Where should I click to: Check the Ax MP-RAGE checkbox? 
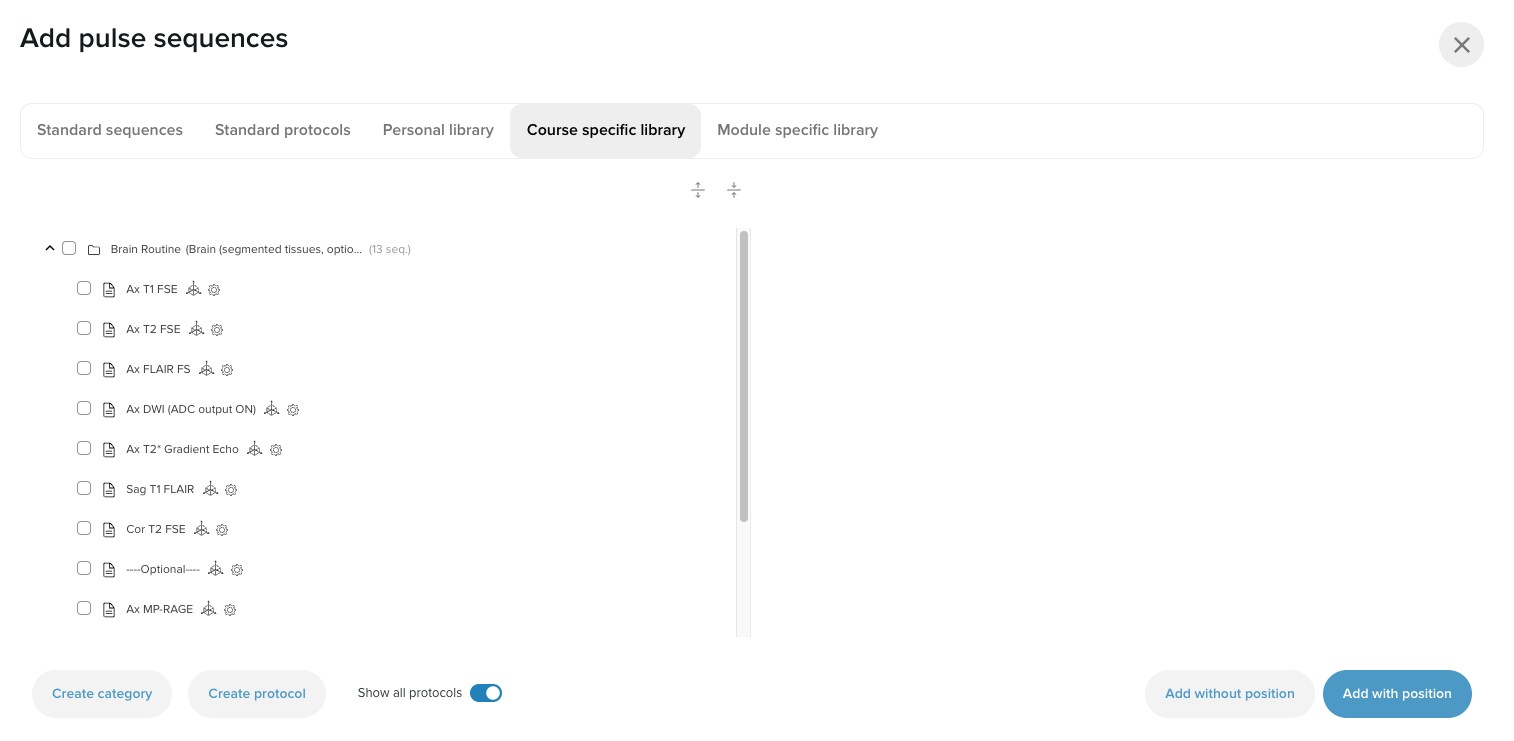tap(84, 608)
